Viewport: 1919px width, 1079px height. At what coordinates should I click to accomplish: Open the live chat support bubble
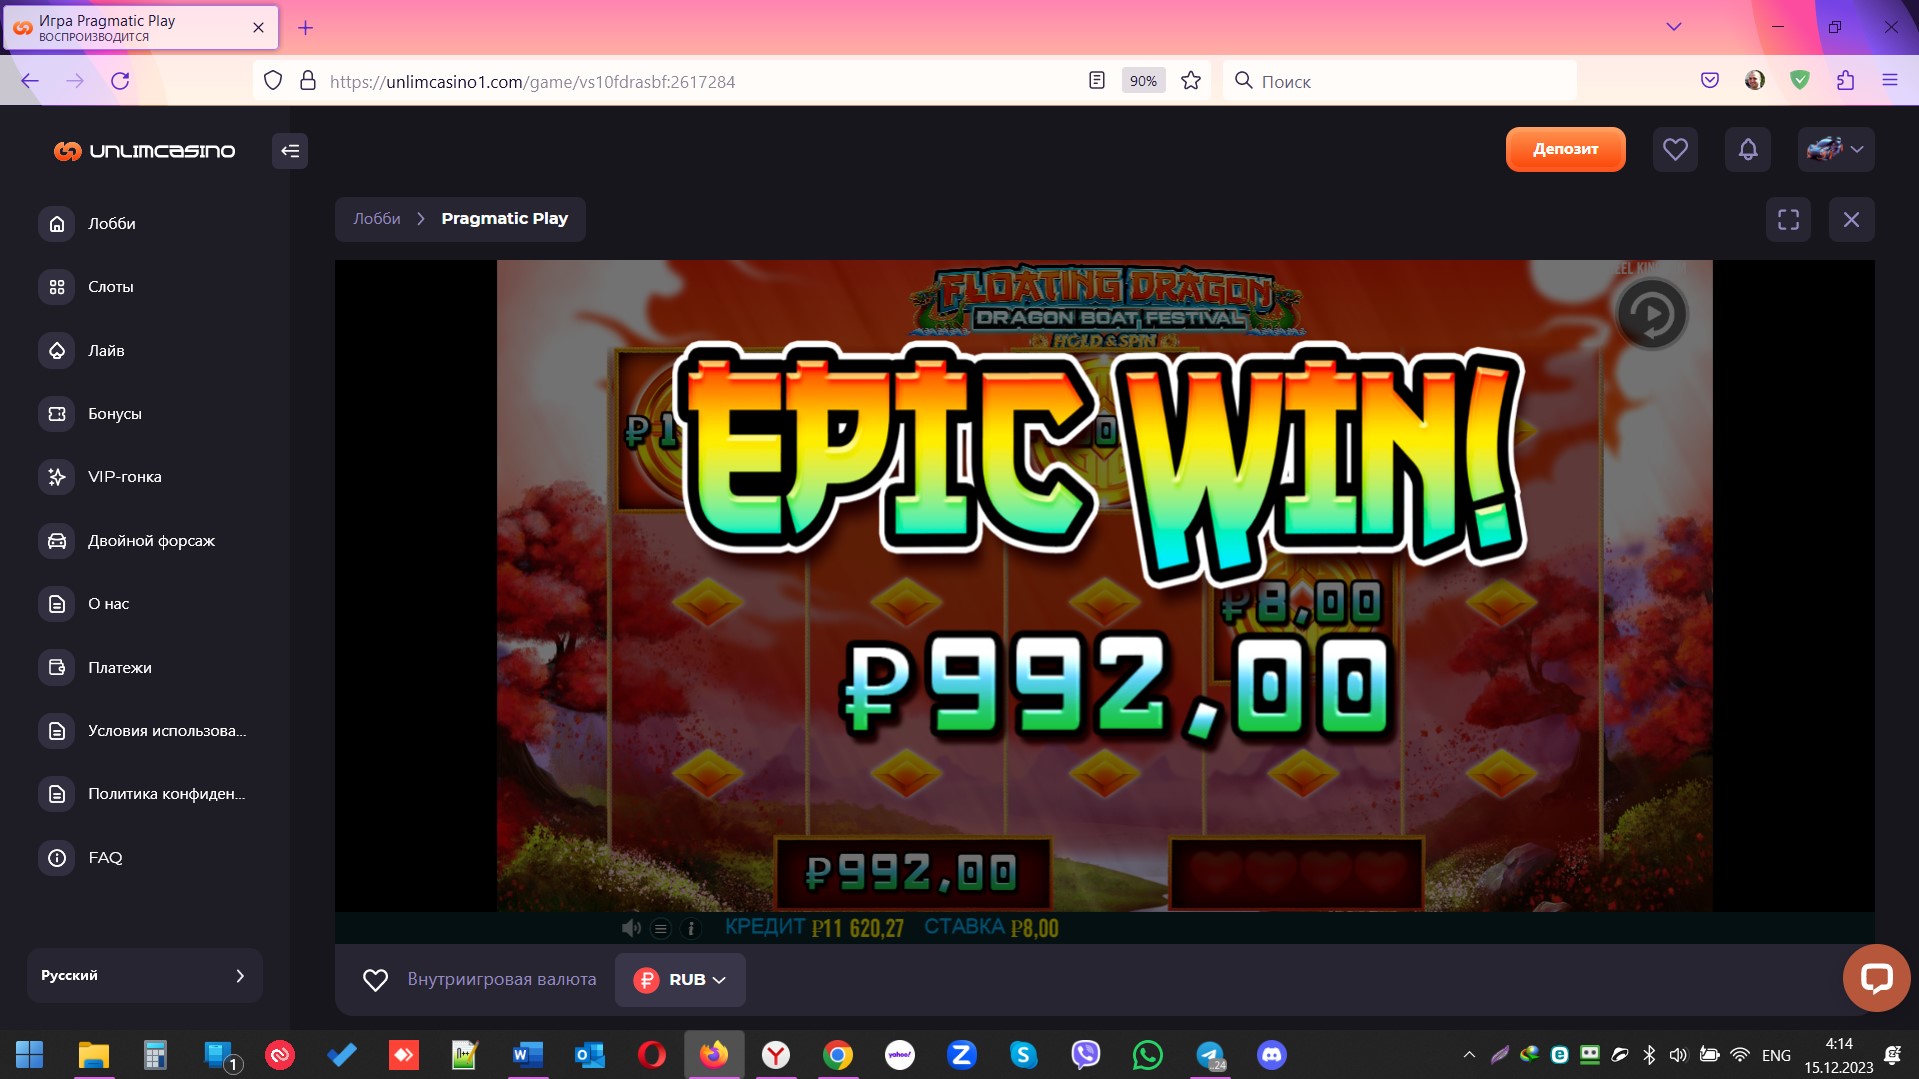pos(1876,977)
